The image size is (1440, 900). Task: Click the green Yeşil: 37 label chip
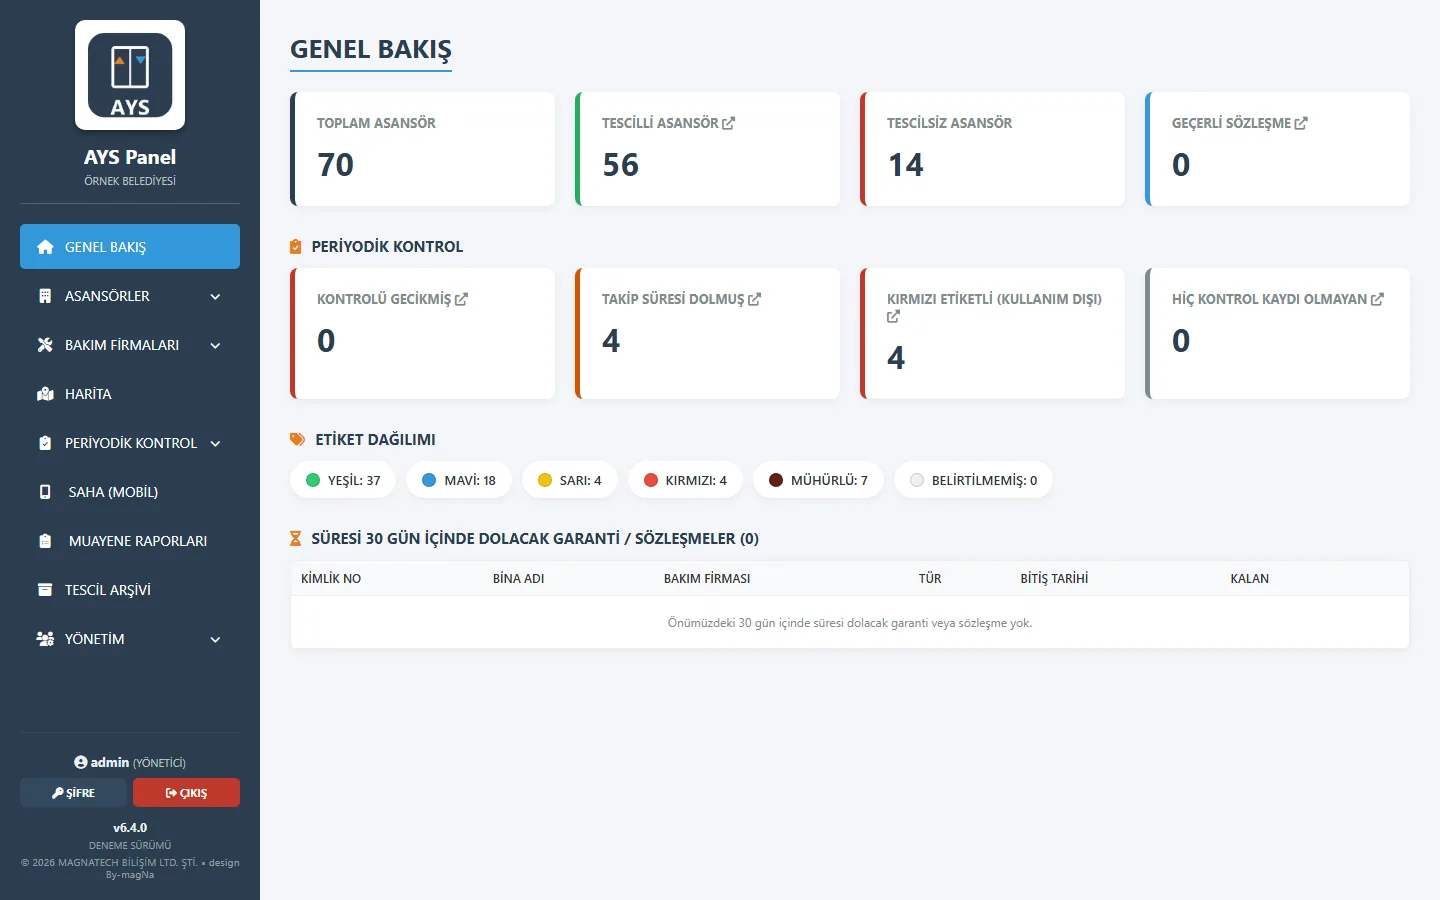343,480
